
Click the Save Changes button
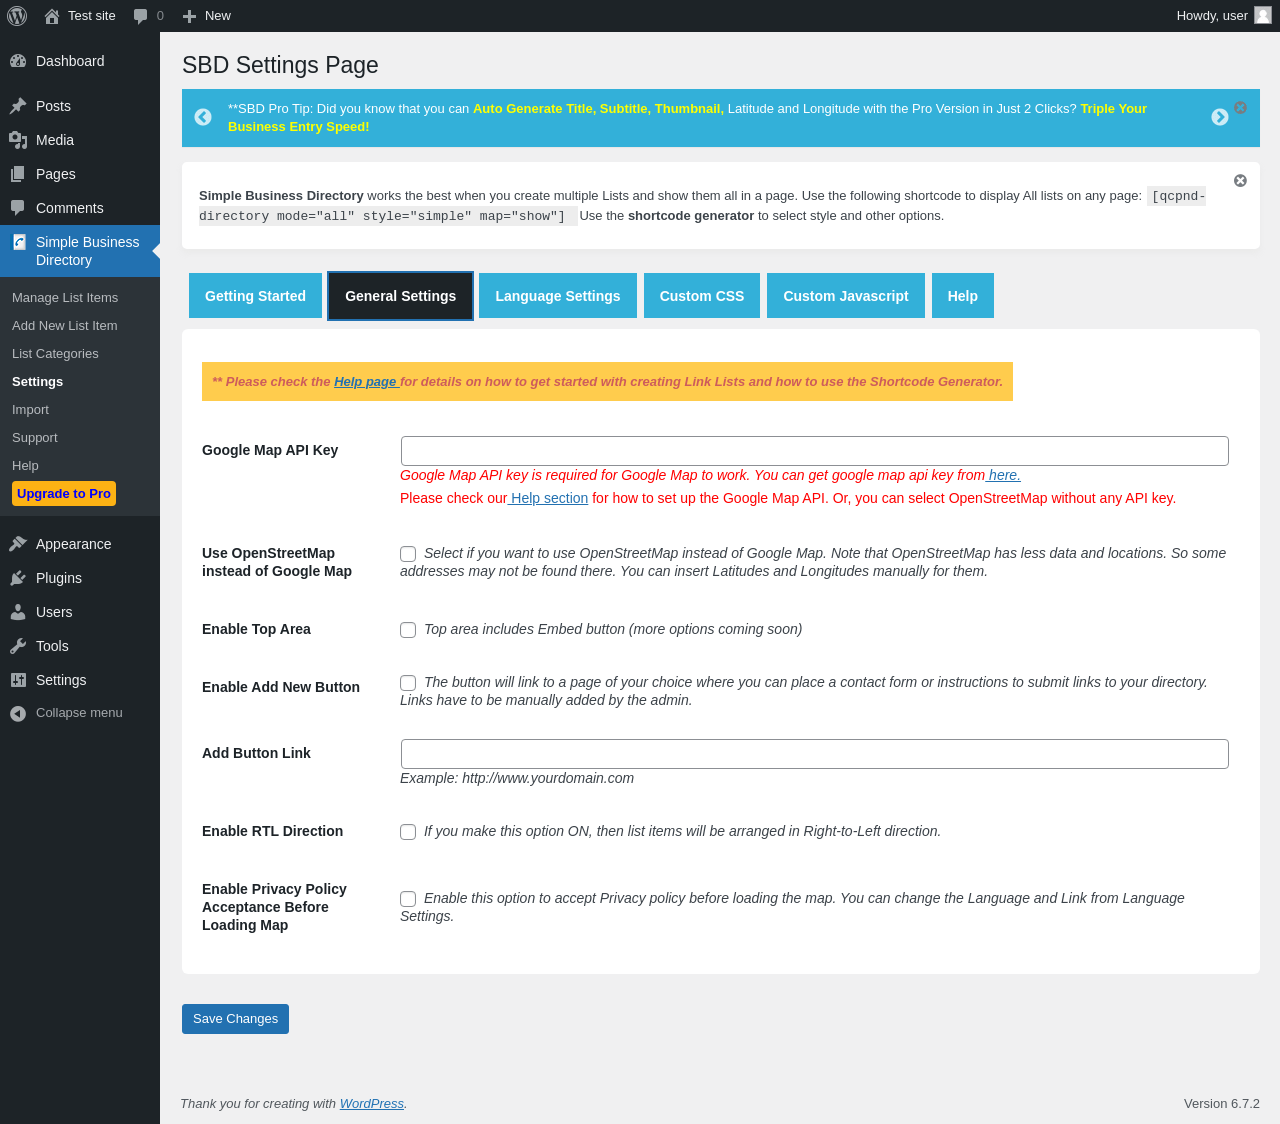coord(235,1019)
